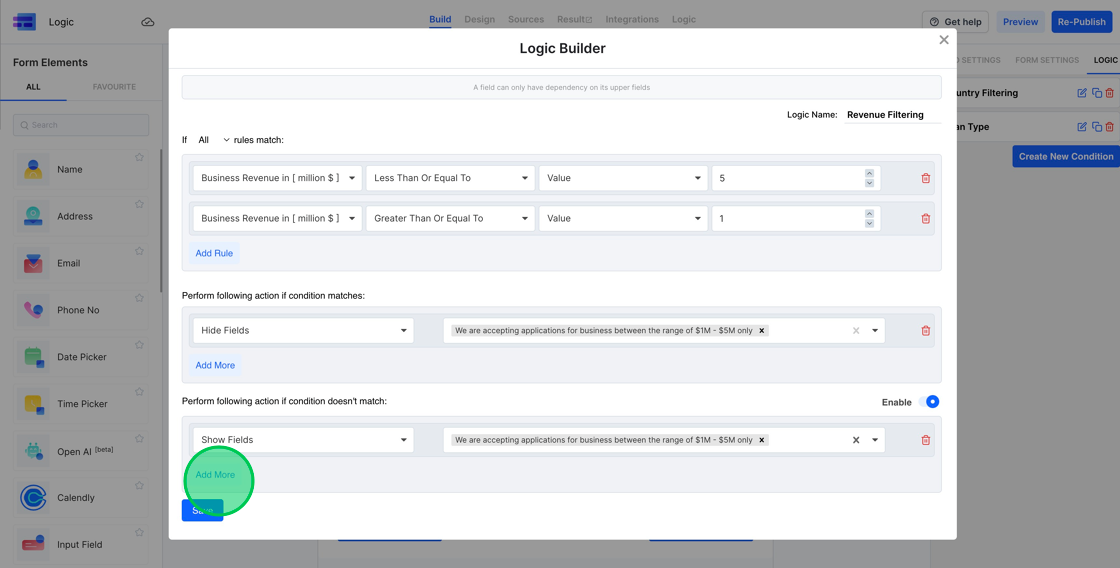This screenshot has width=1120, height=568.
Task: Delete the Hide Fields action row
Action: pyautogui.click(x=925, y=330)
